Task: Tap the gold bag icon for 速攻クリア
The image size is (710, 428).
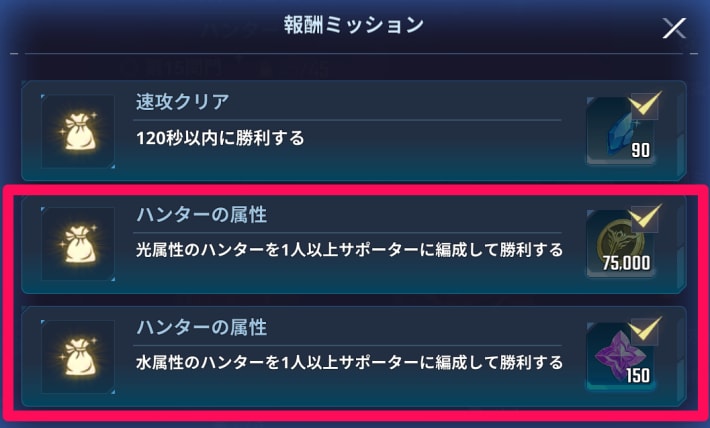Action: click(x=78, y=131)
